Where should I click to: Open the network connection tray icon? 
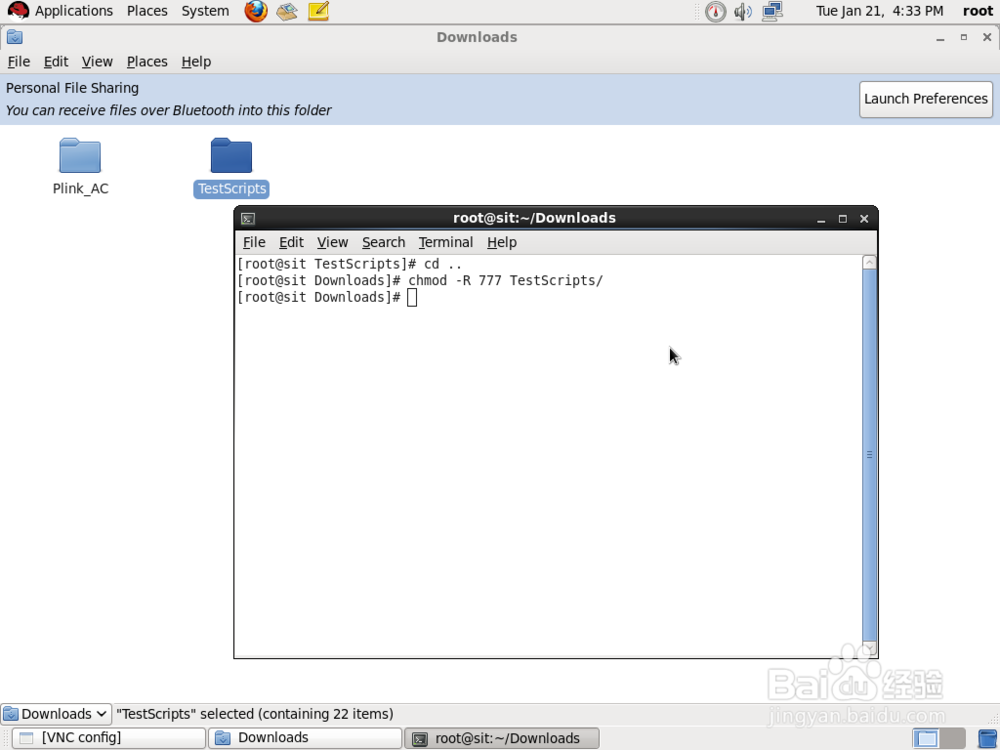point(772,11)
